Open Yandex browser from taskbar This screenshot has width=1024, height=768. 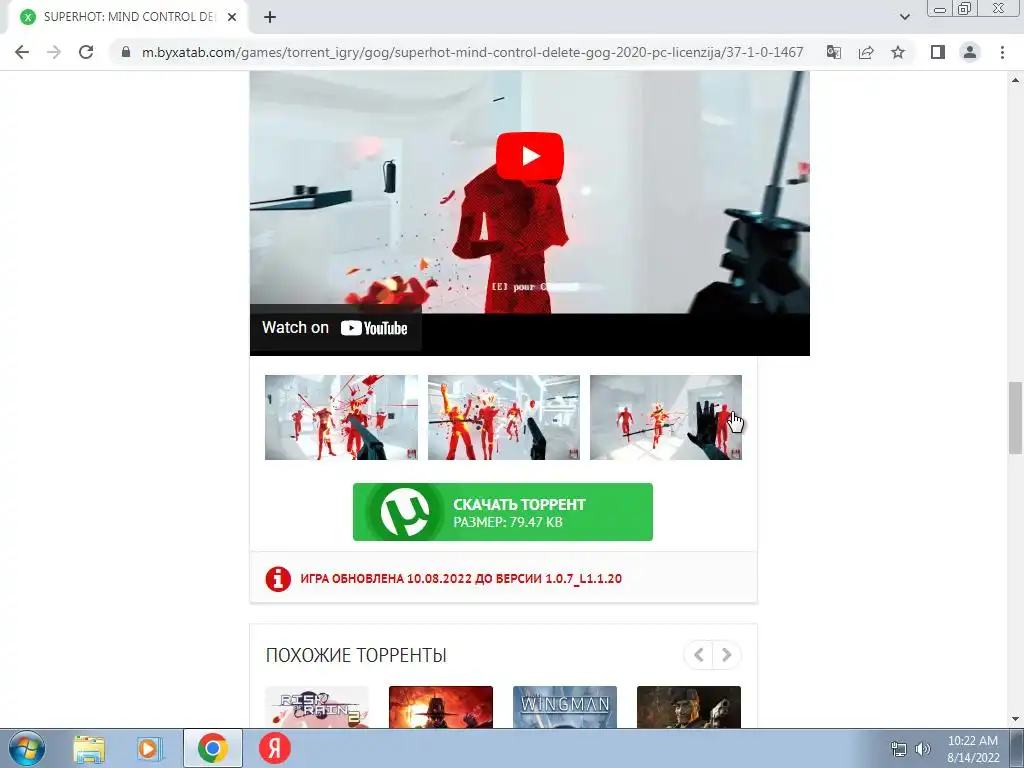[x=275, y=748]
